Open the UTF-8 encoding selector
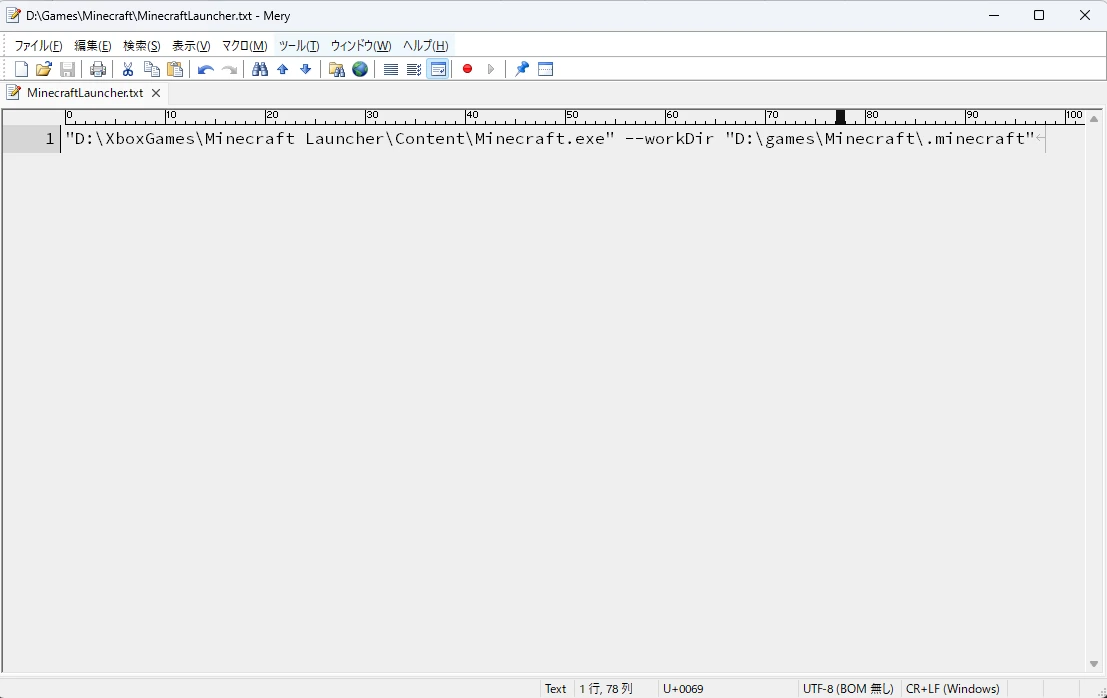 click(x=848, y=688)
